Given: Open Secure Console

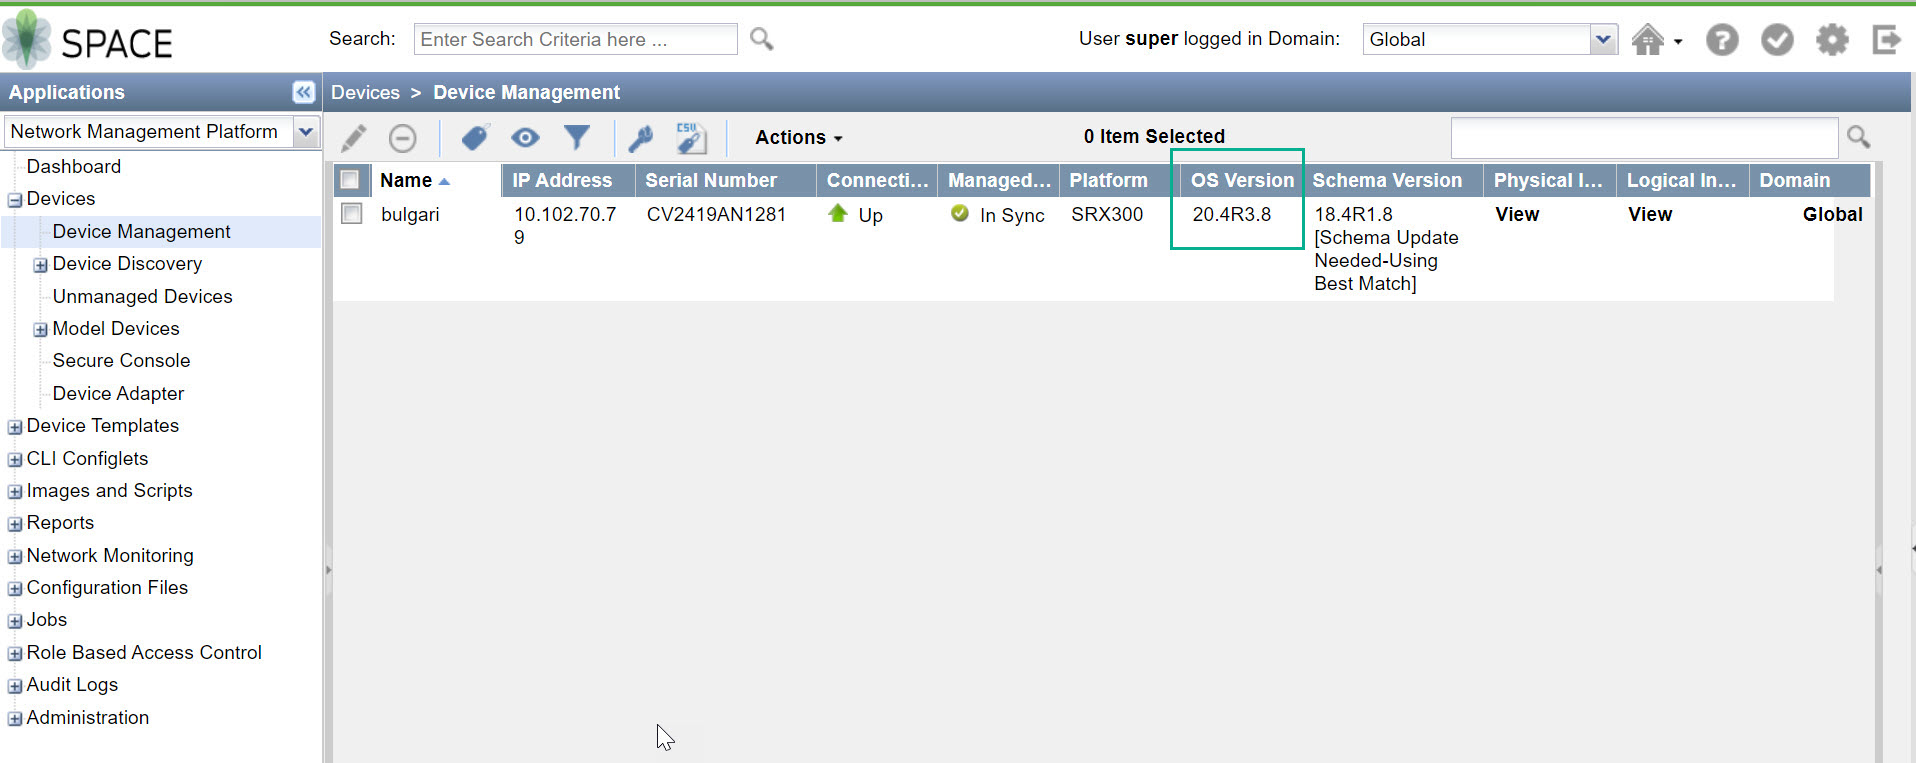Looking at the screenshot, I should (121, 360).
